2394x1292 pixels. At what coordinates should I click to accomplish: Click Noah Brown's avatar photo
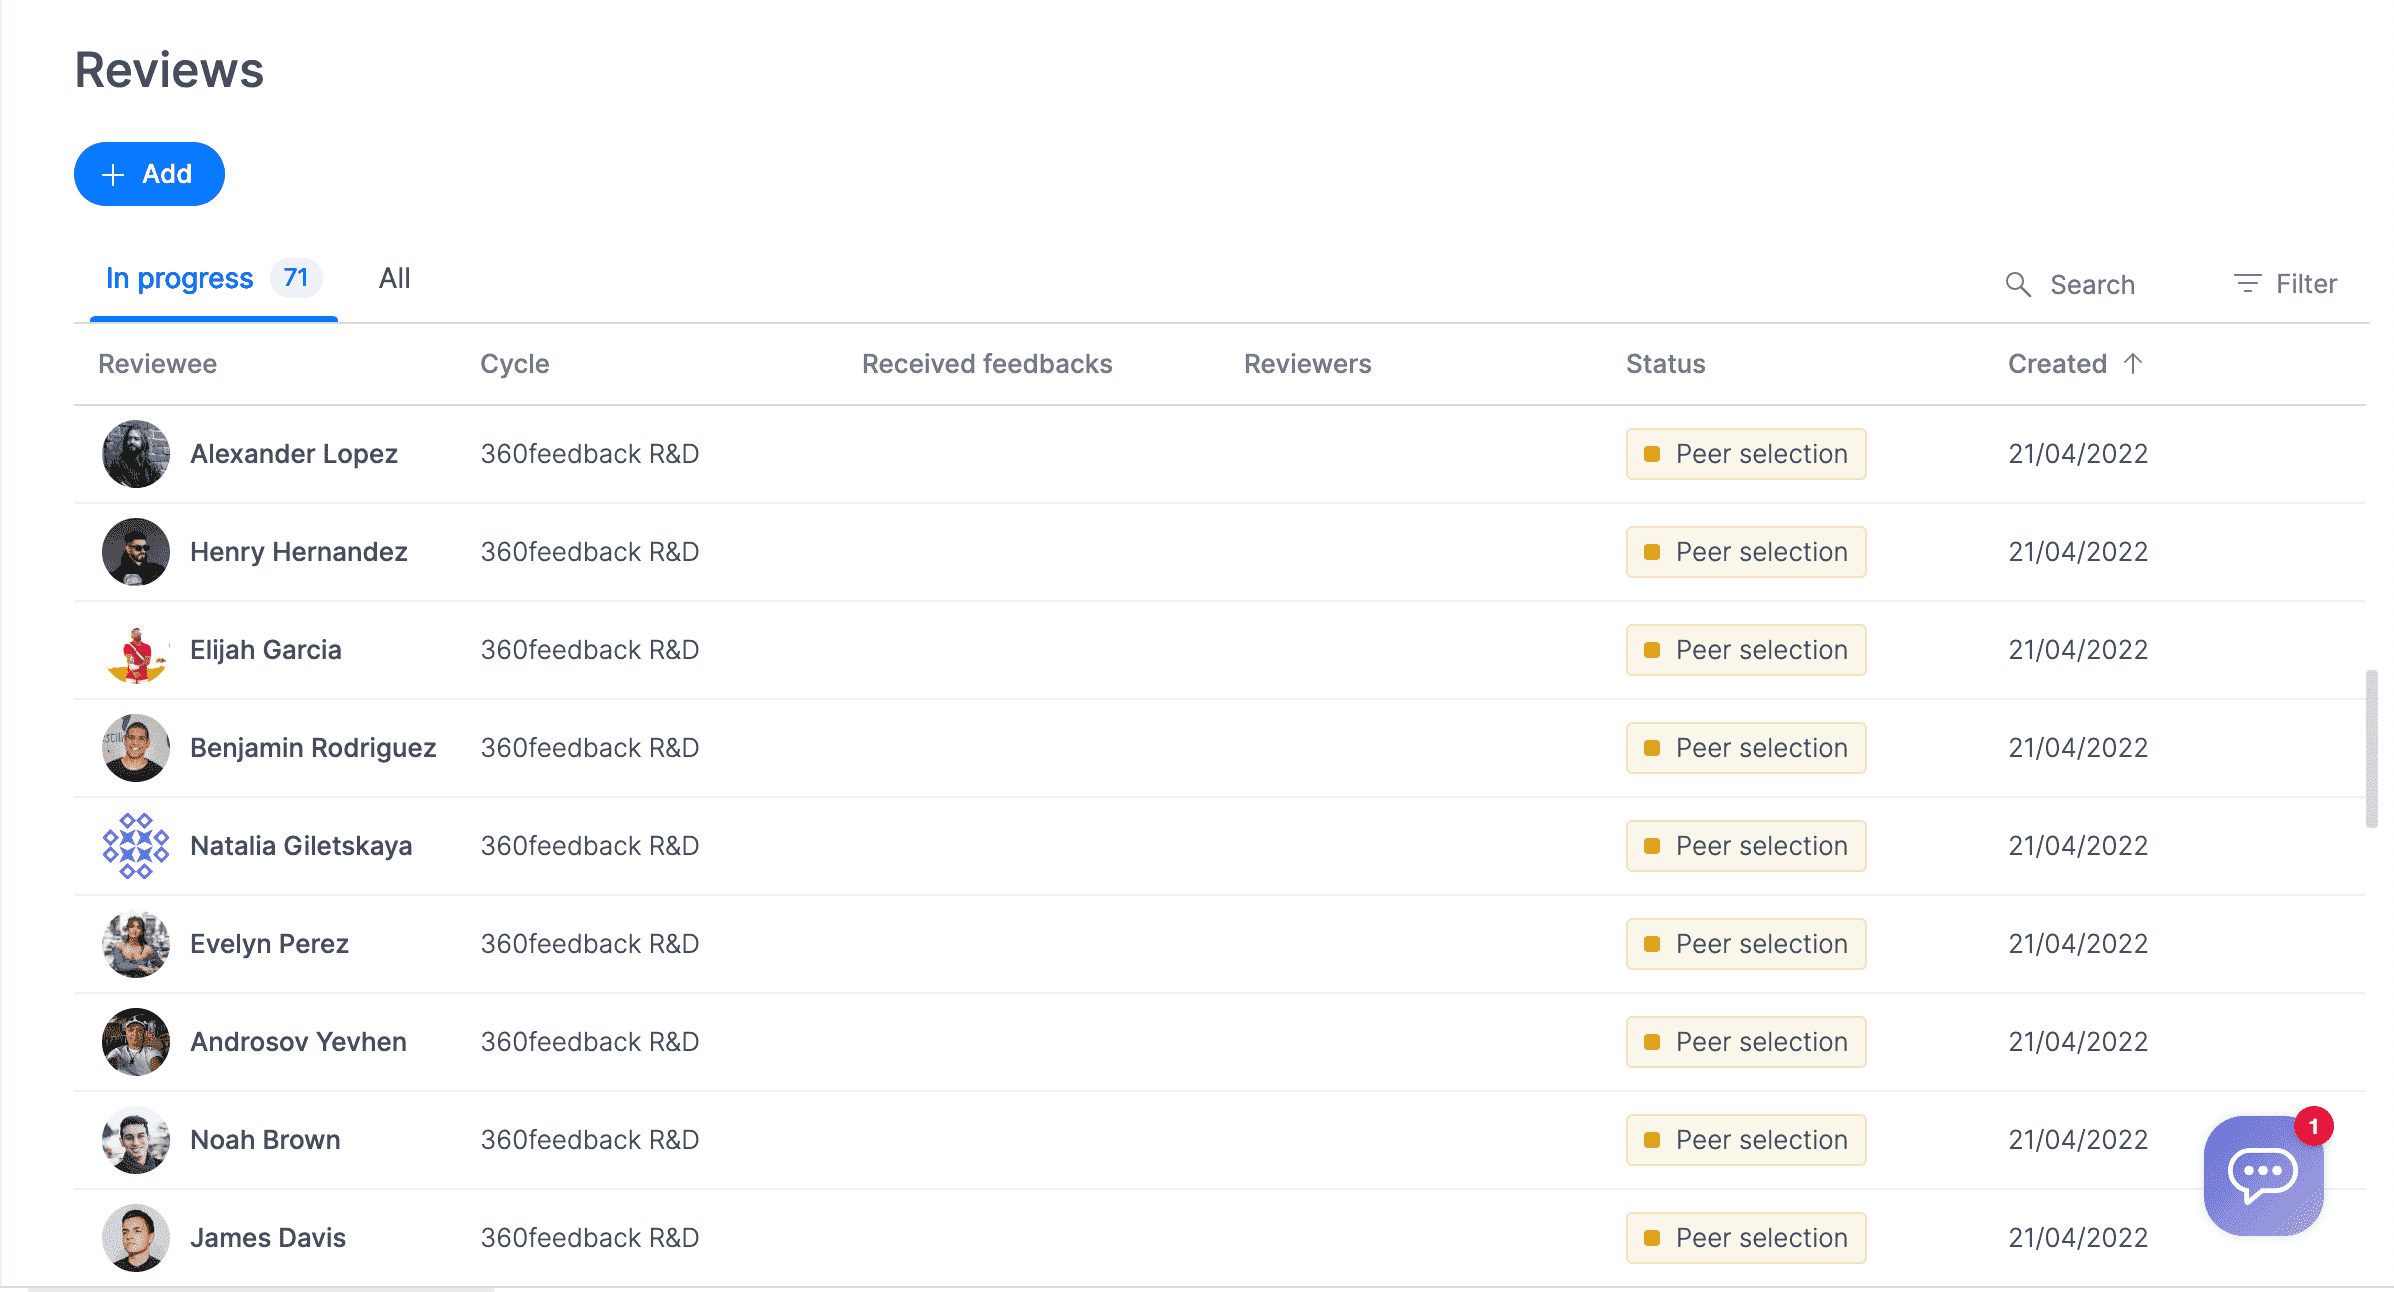[x=136, y=1140]
